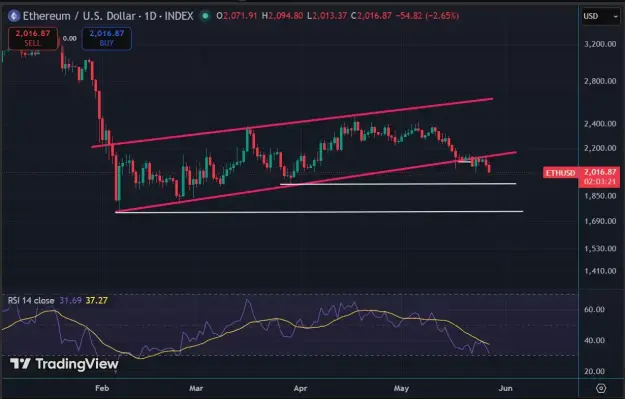The image size is (625, 399).
Task: Click the 2,400.00 price axis label
Action: tap(600, 124)
